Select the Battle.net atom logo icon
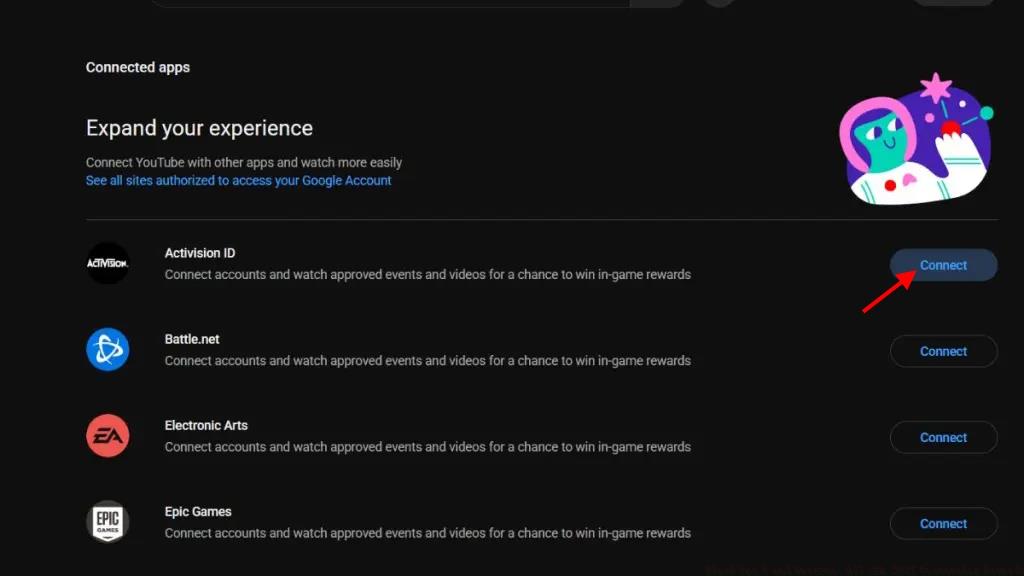This screenshot has height=576, width=1024. coord(107,350)
